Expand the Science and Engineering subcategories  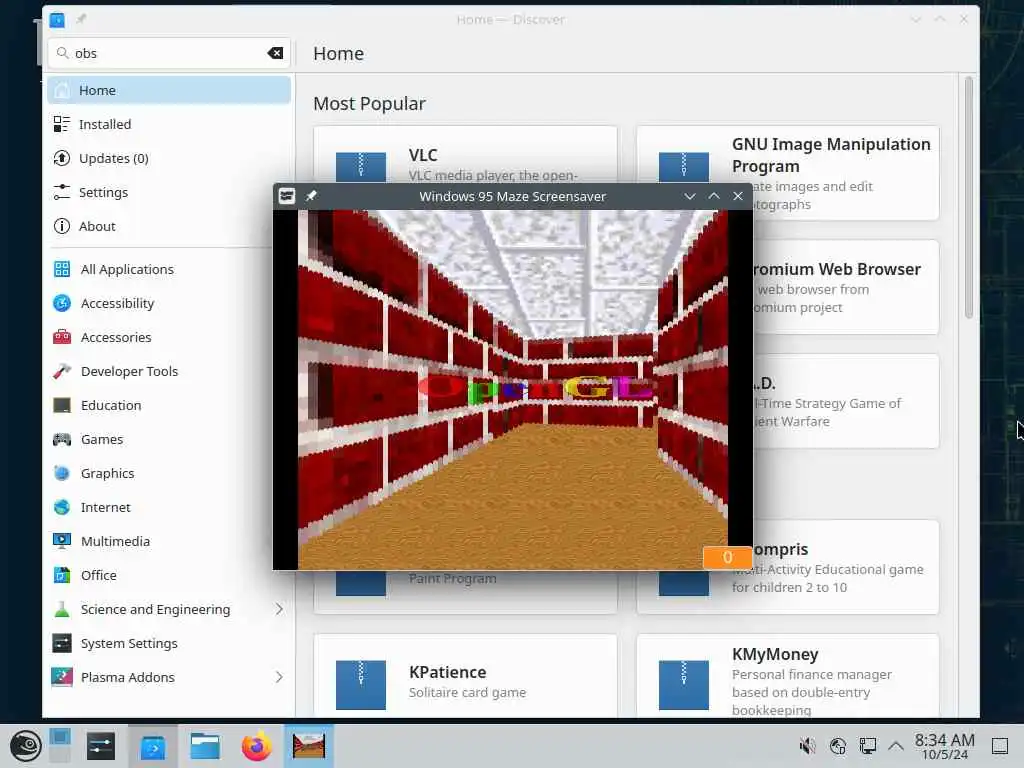279,609
